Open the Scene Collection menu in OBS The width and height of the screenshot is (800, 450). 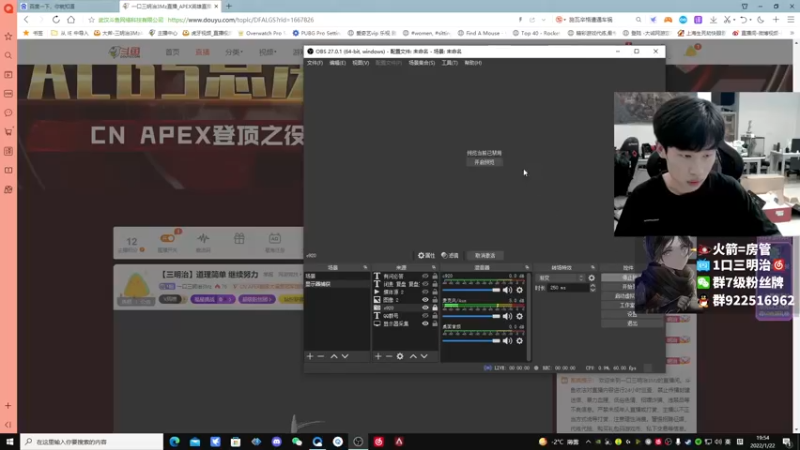(421, 63)
